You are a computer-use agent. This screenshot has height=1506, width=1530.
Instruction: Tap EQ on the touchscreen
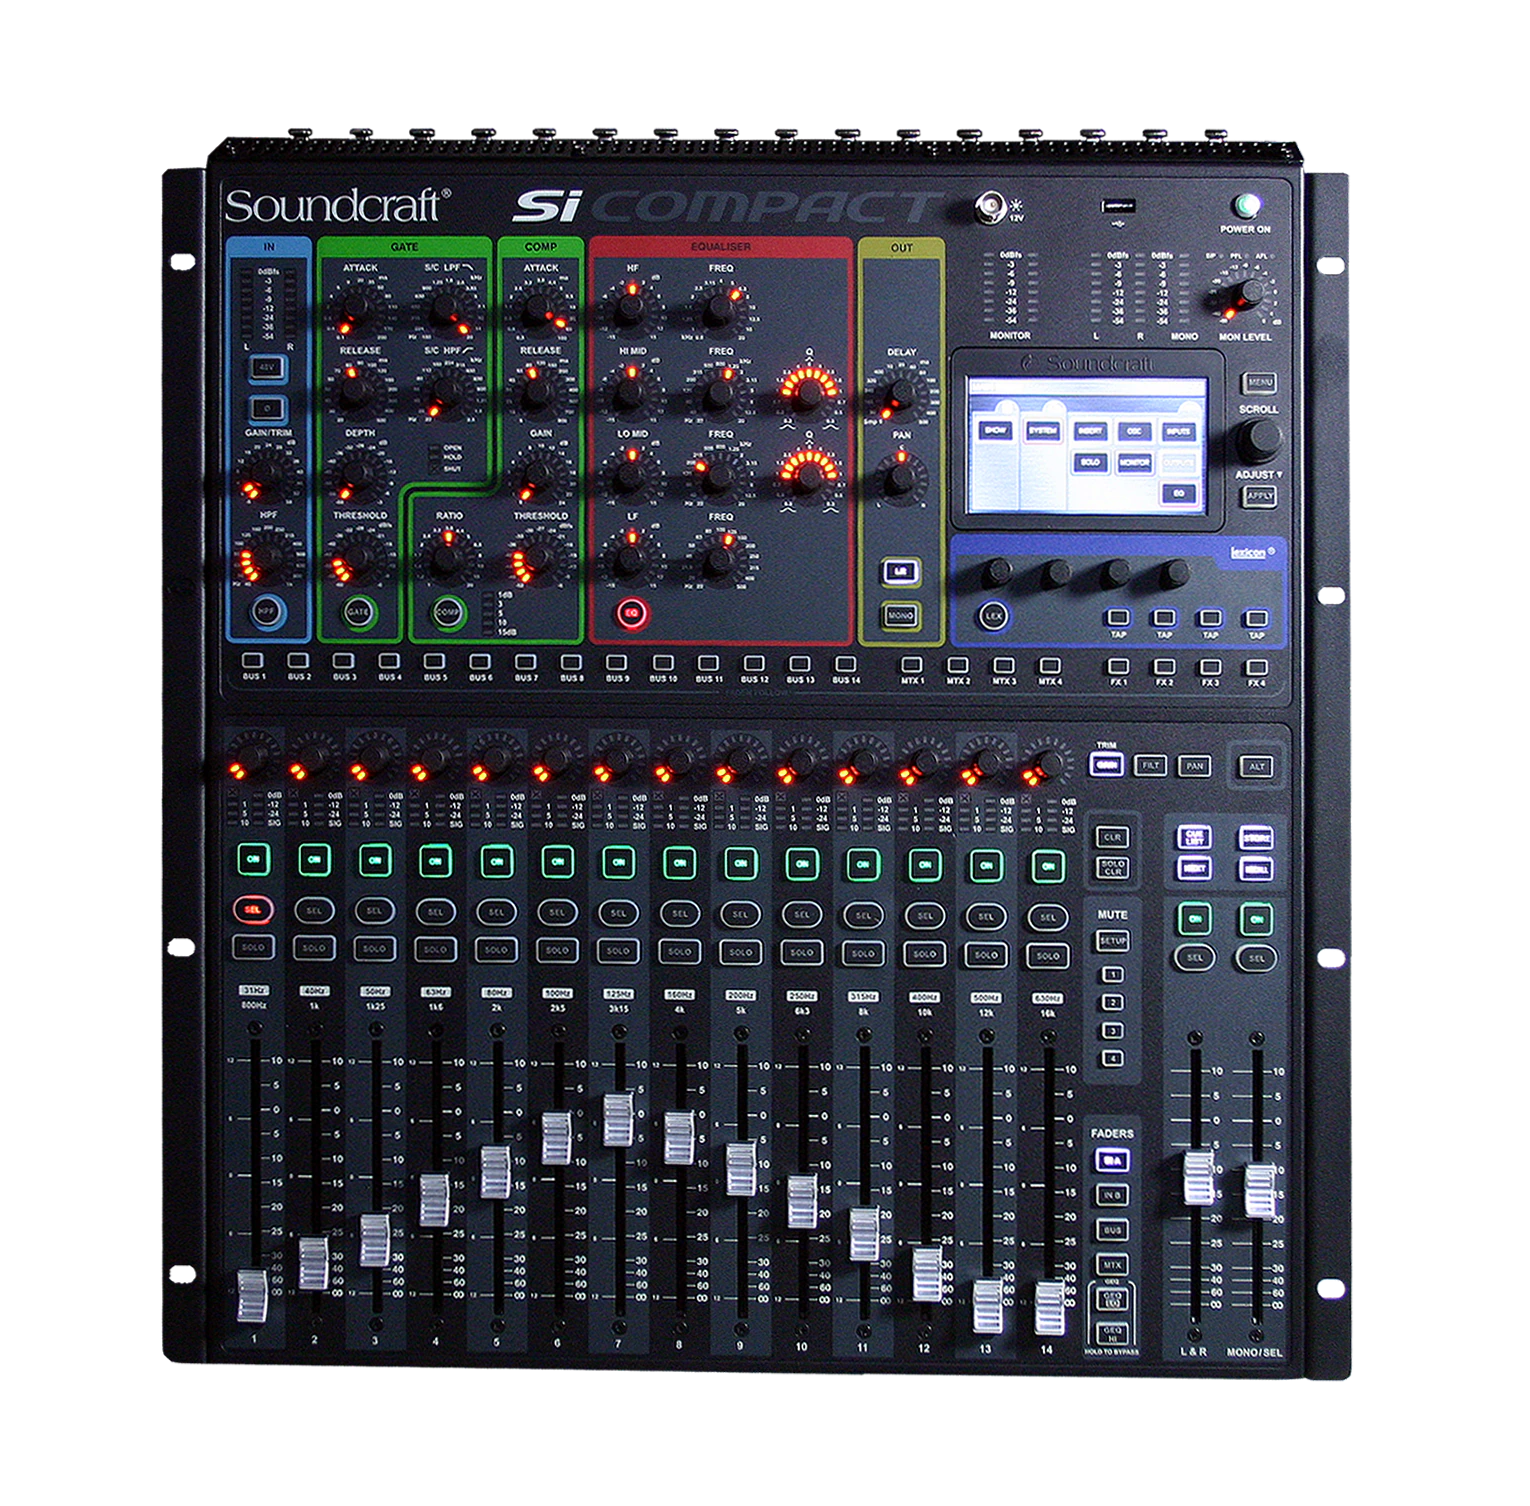pyautogui.click(x=1178, y=493)
